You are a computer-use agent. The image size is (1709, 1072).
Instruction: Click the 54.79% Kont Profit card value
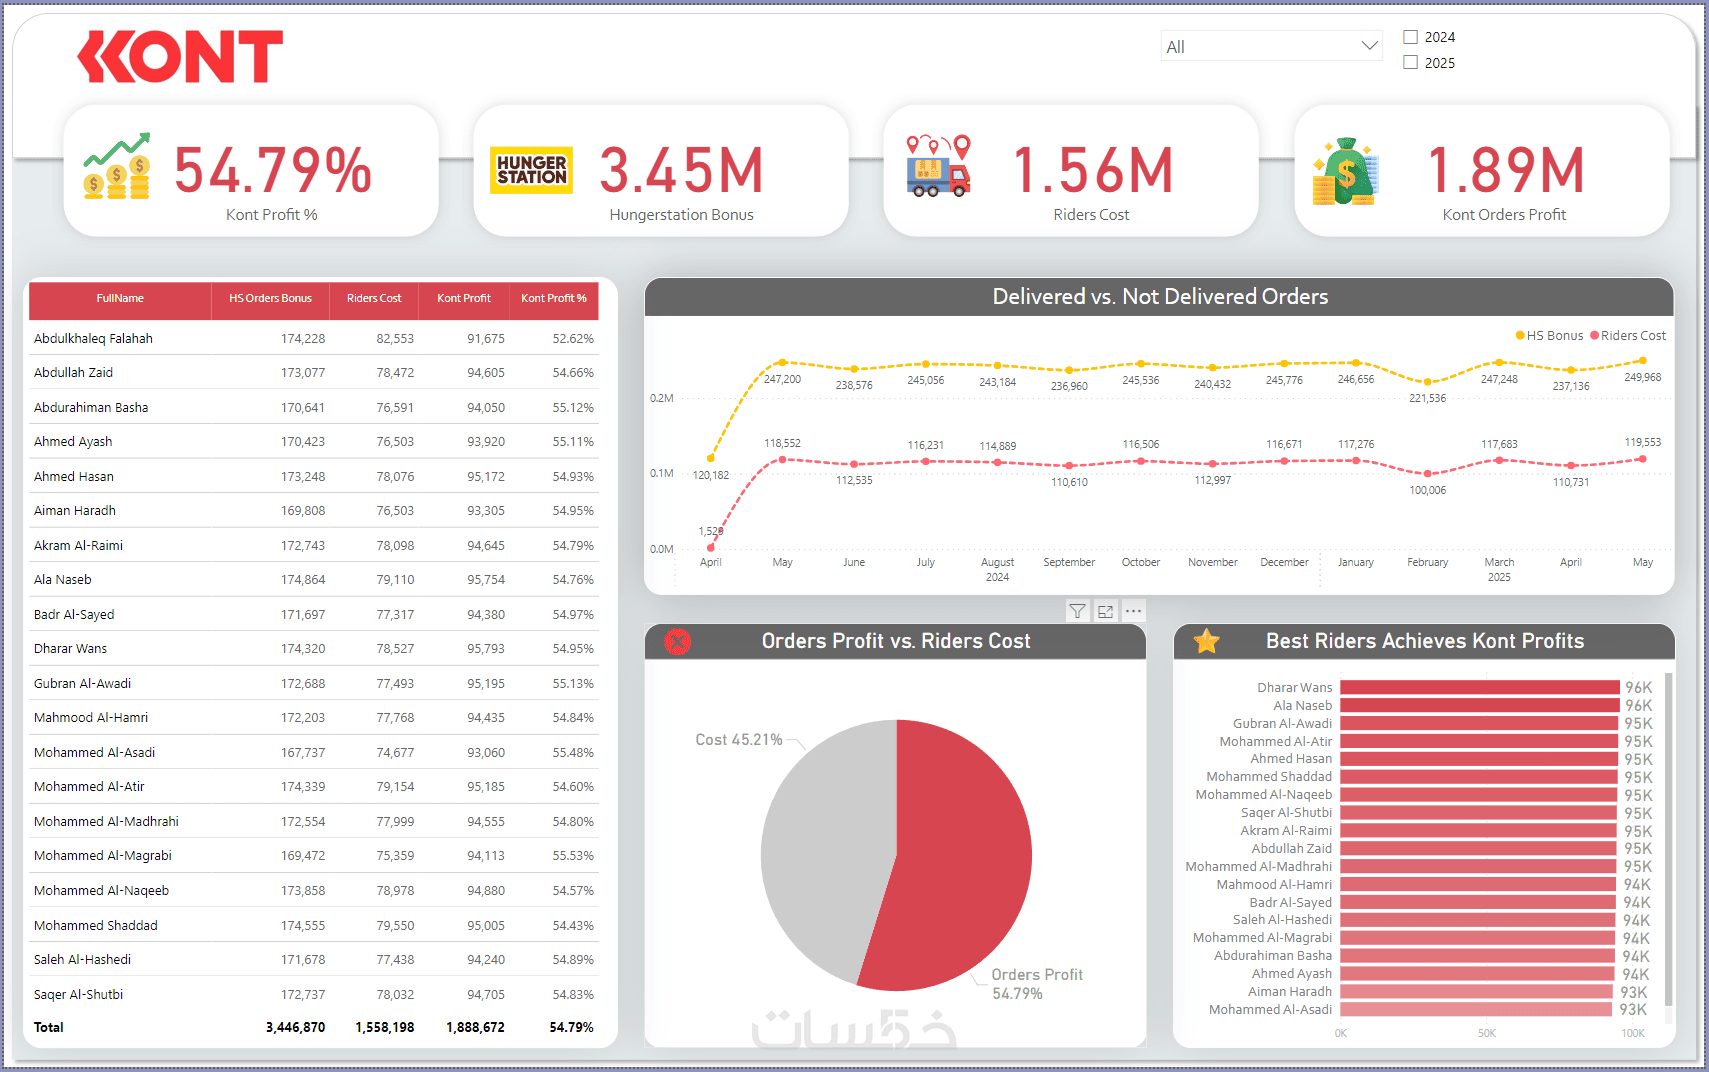(273, 170)
